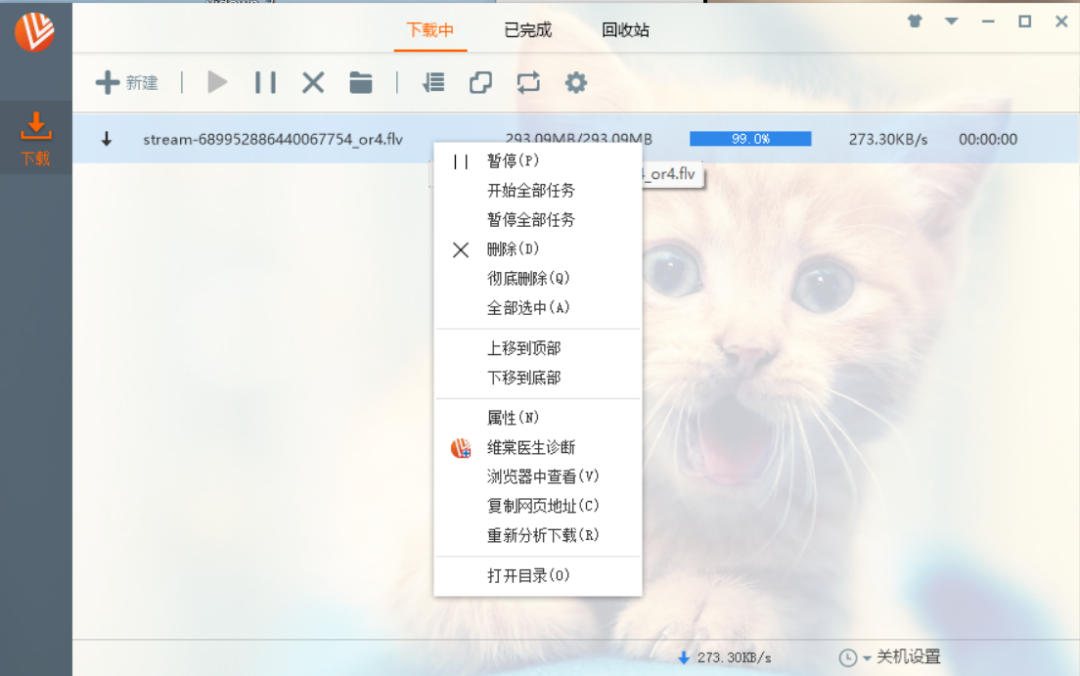The image size is (1080, 676).
Task: Choose 开始全部任务 in context menu
Action: (x=538, y=190)
